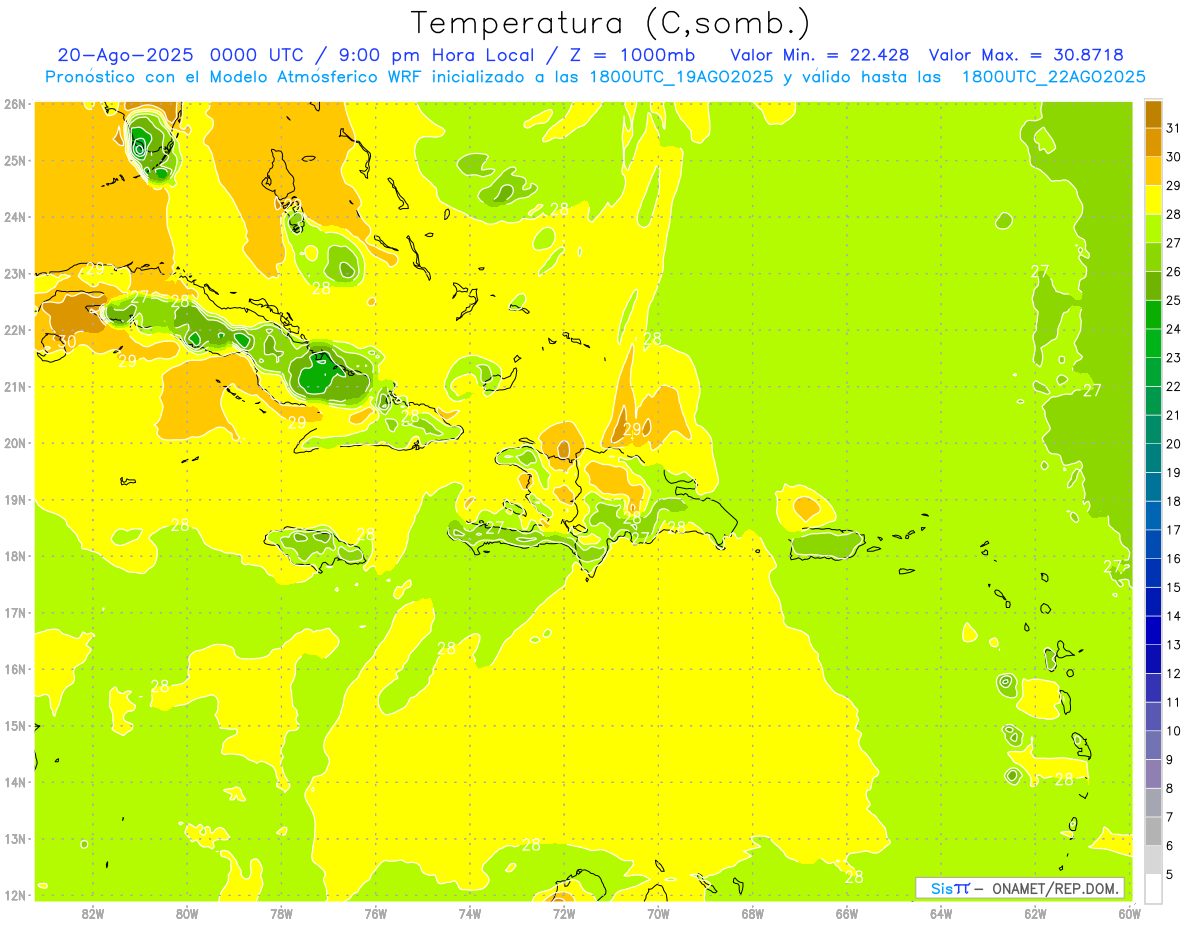Click the longitude label '76W'
Viewport: 1200px width, 927px height.
(375, 913)
